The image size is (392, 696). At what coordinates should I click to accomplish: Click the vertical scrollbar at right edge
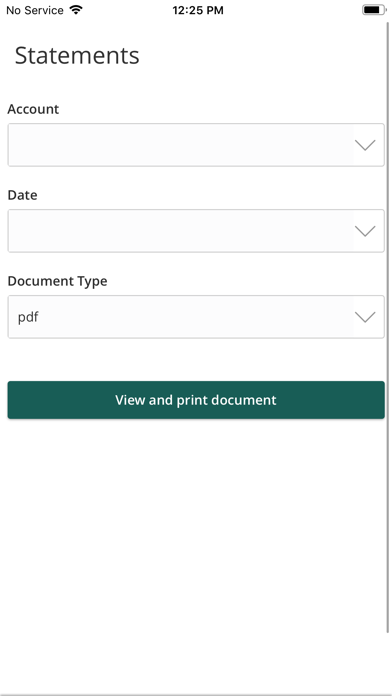click(x=388, y=327)
